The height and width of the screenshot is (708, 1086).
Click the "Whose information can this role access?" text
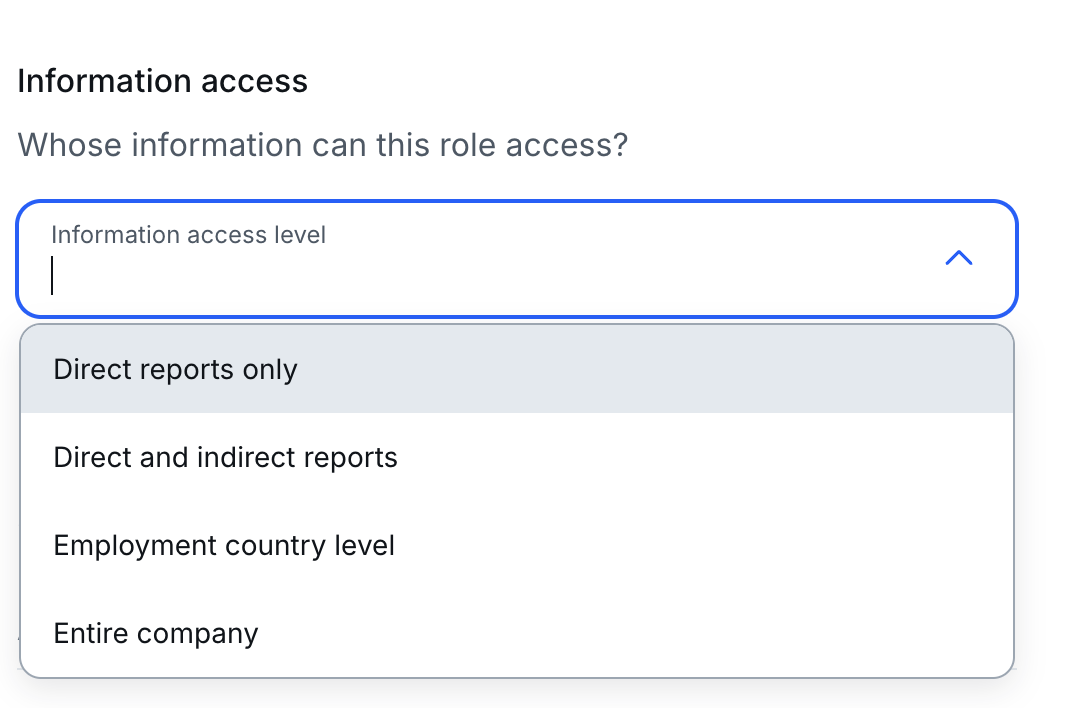point(323,145)
